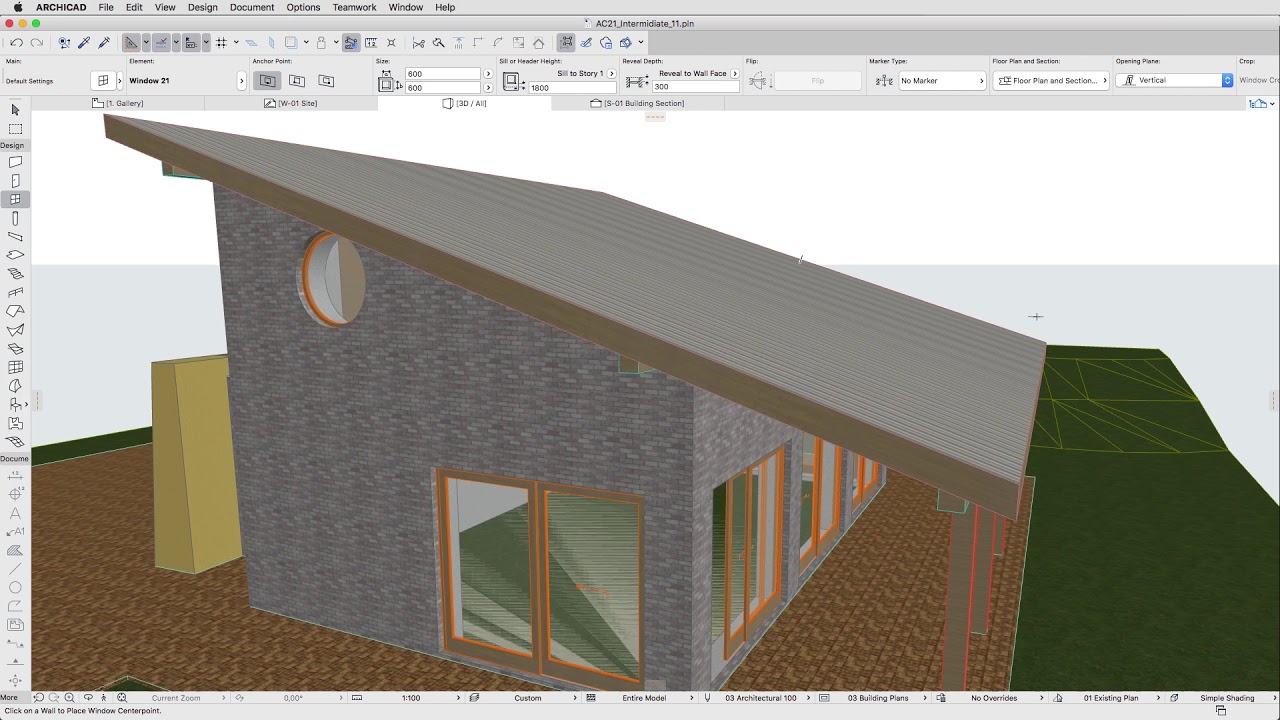The height and width of the screenshot is (720, 1280).
Task: Select the Text tool
Action: tap(15, 513)
